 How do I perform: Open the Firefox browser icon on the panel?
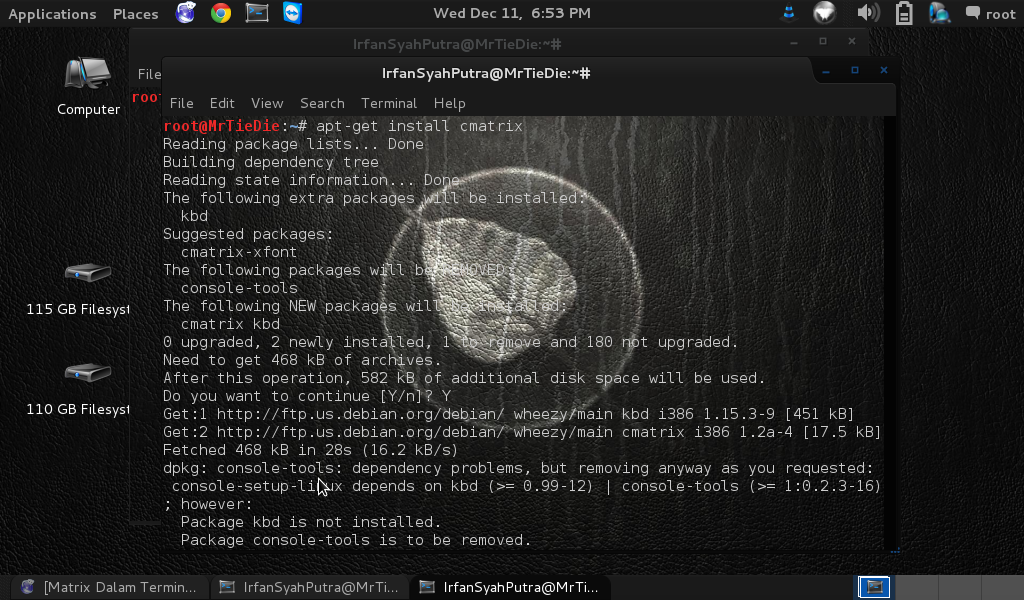point(185,14)
